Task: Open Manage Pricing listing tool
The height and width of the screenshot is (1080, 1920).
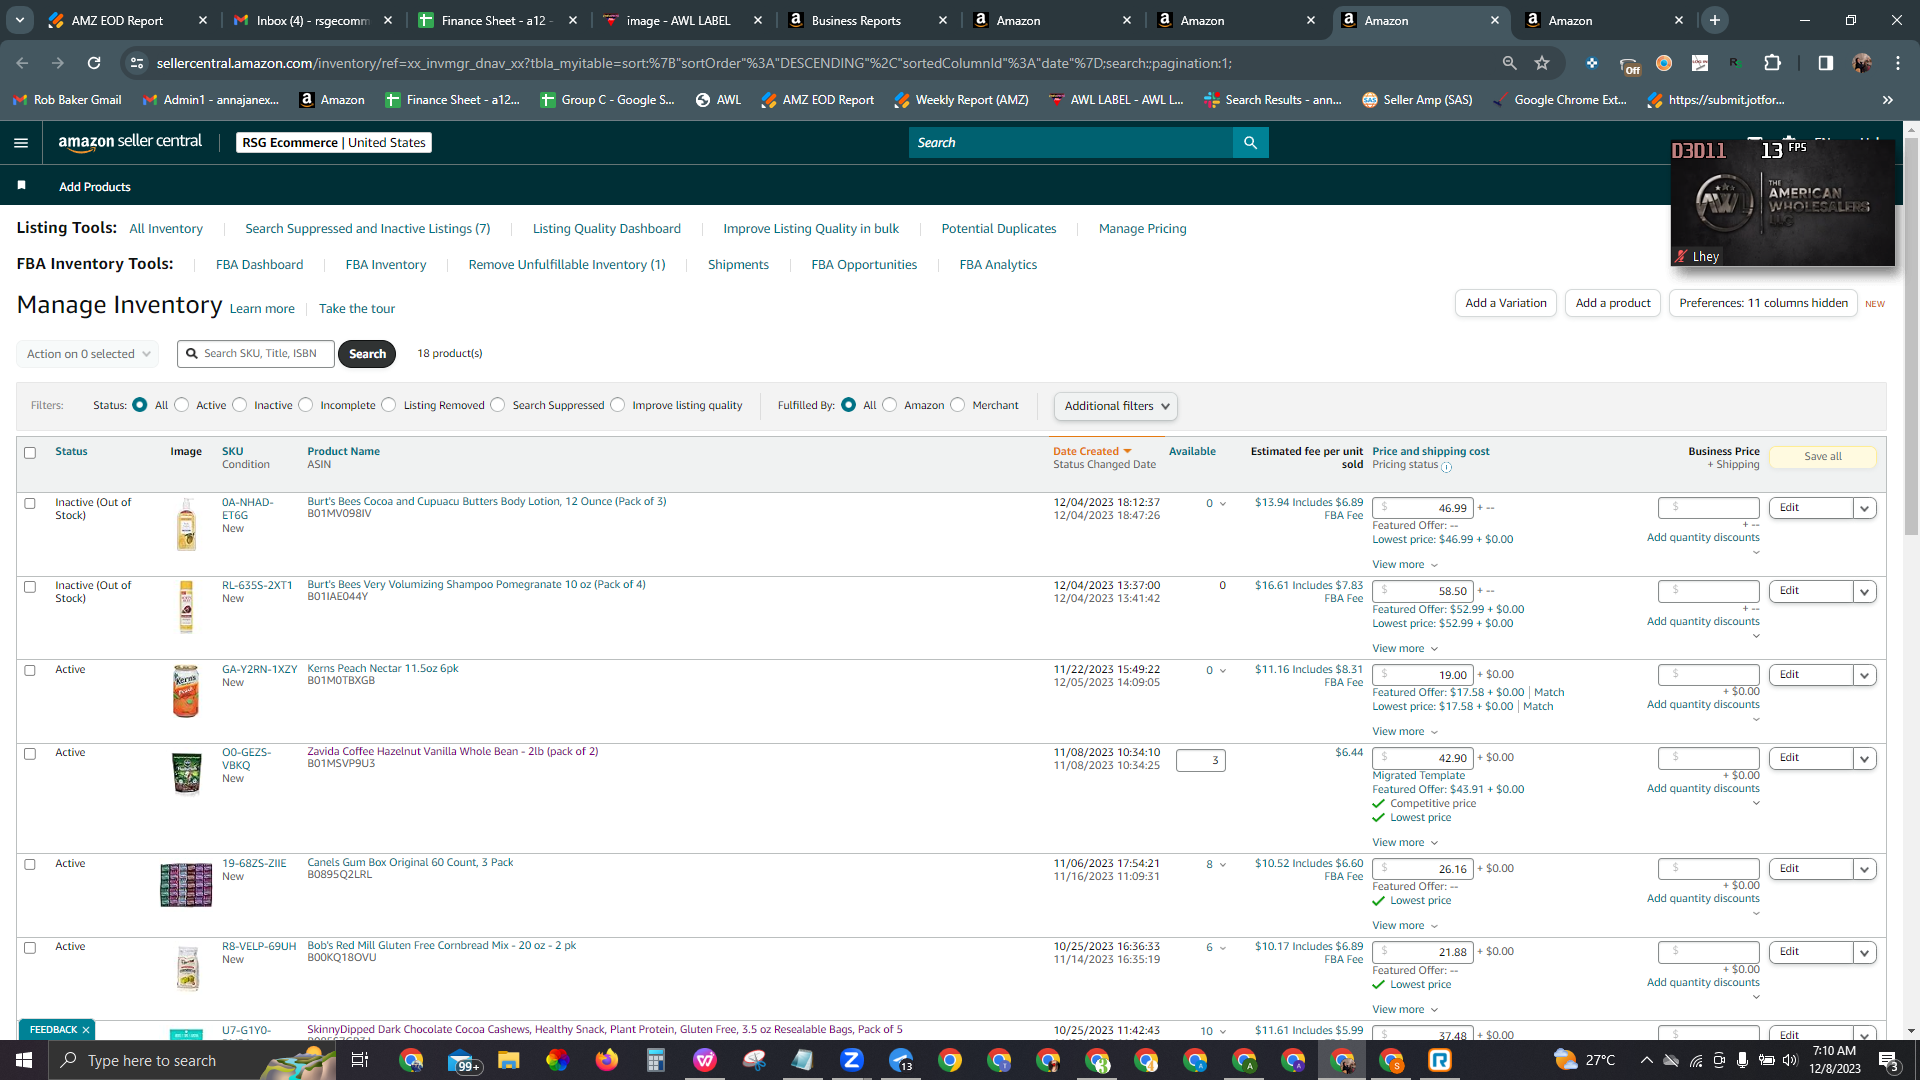Action: point(1142,228)
